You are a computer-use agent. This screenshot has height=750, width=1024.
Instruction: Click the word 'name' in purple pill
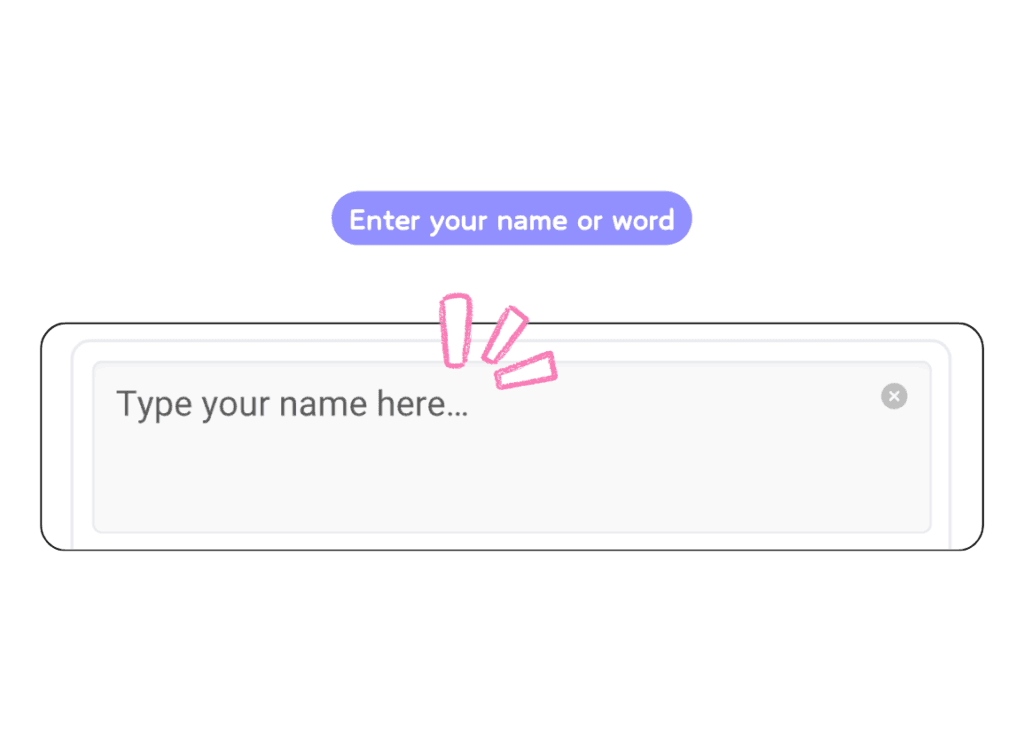pos(532,220)
